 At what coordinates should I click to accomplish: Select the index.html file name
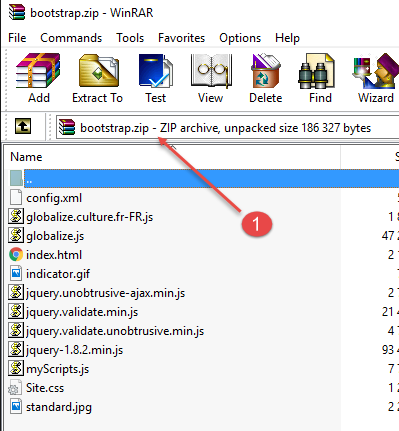54,255
